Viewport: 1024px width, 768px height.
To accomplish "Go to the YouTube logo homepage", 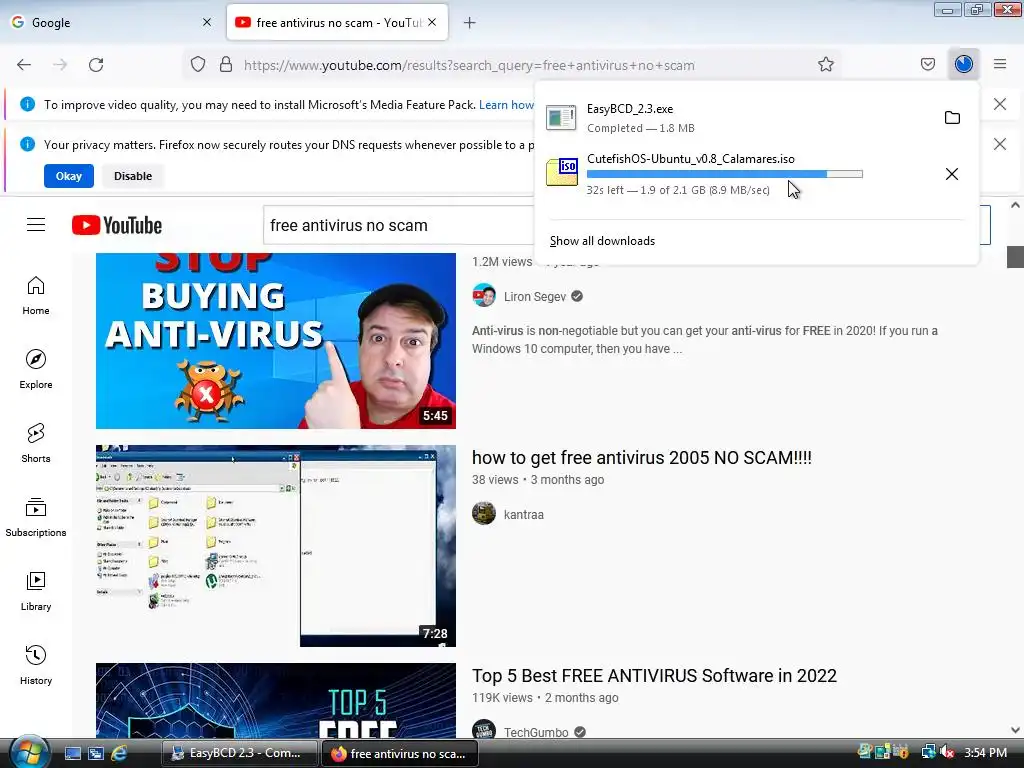I will click(117, 225).
